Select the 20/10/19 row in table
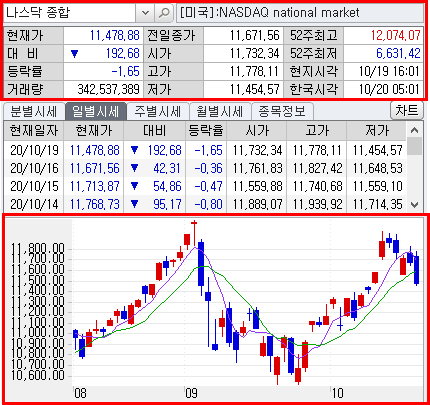430x405 pixels. (x=205, y=150)
